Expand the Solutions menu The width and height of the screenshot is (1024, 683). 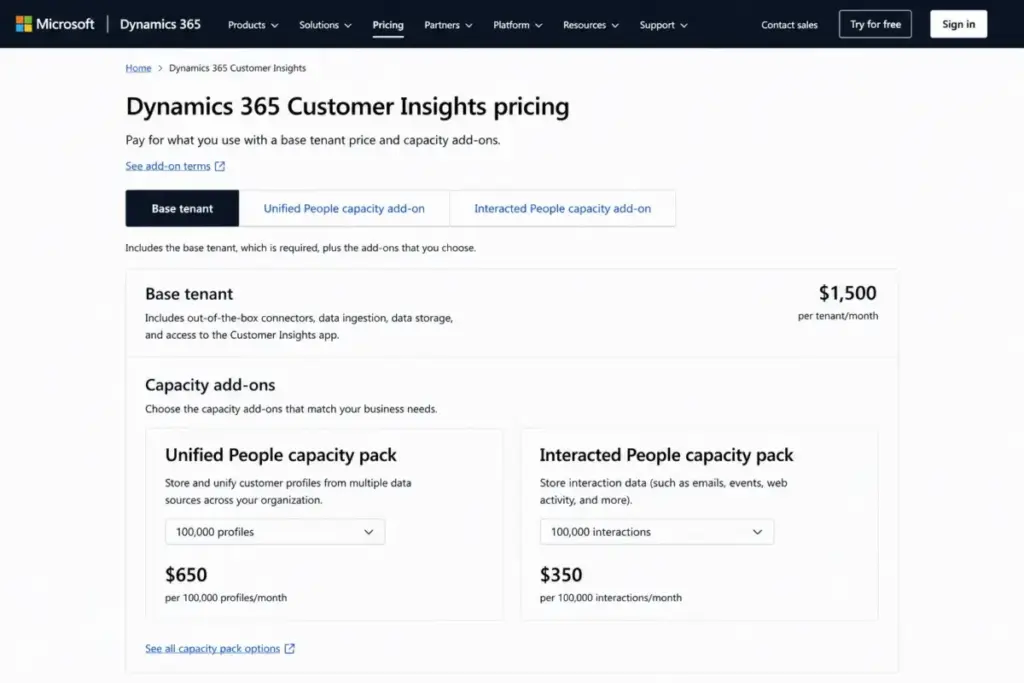[325, 25]
